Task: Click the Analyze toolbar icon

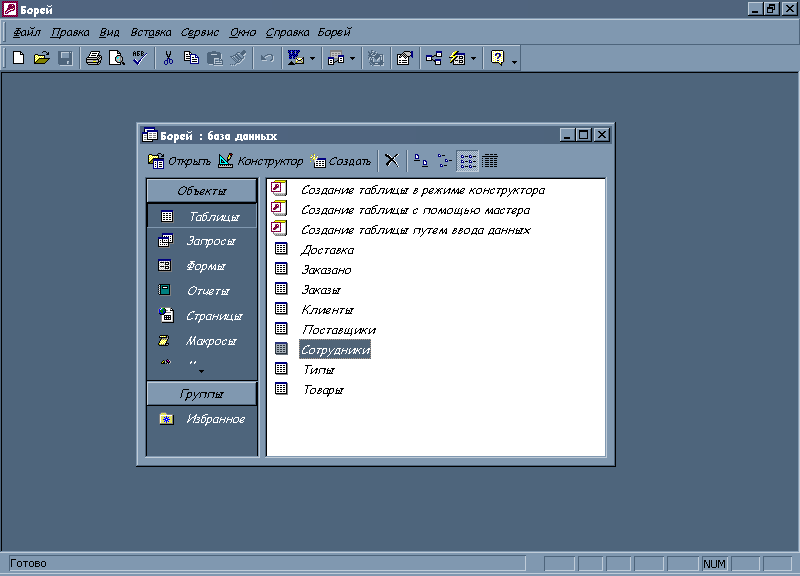Action: point(336,58)
